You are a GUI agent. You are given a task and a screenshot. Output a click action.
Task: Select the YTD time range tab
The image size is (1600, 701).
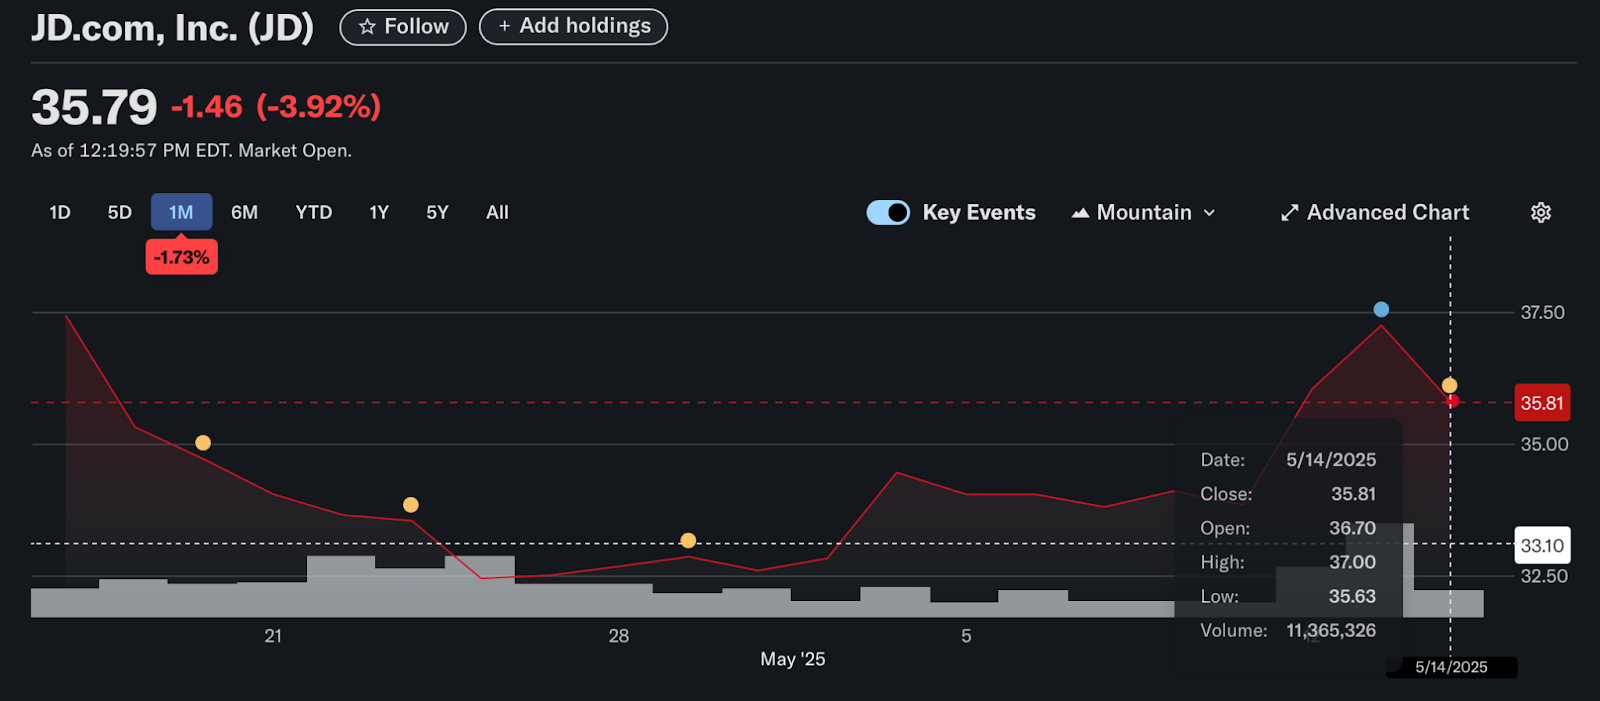[314, 212]
